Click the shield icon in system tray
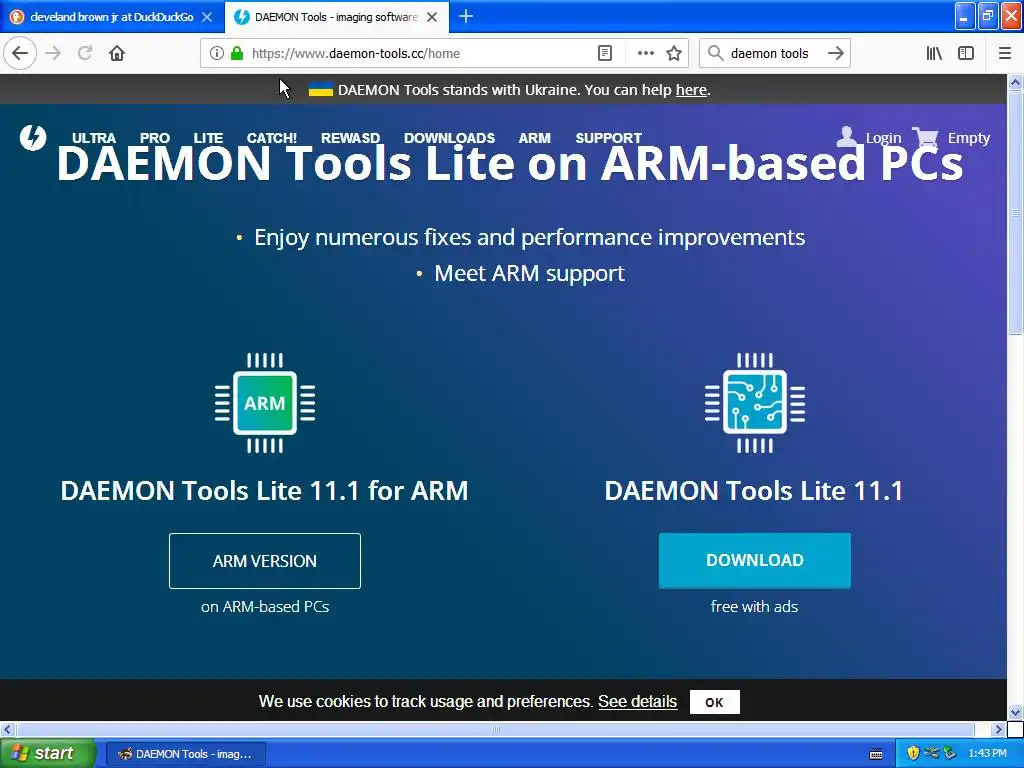The width and height of the screenshot is (1024, 768). pyautogui.click(x=913, y=753)
